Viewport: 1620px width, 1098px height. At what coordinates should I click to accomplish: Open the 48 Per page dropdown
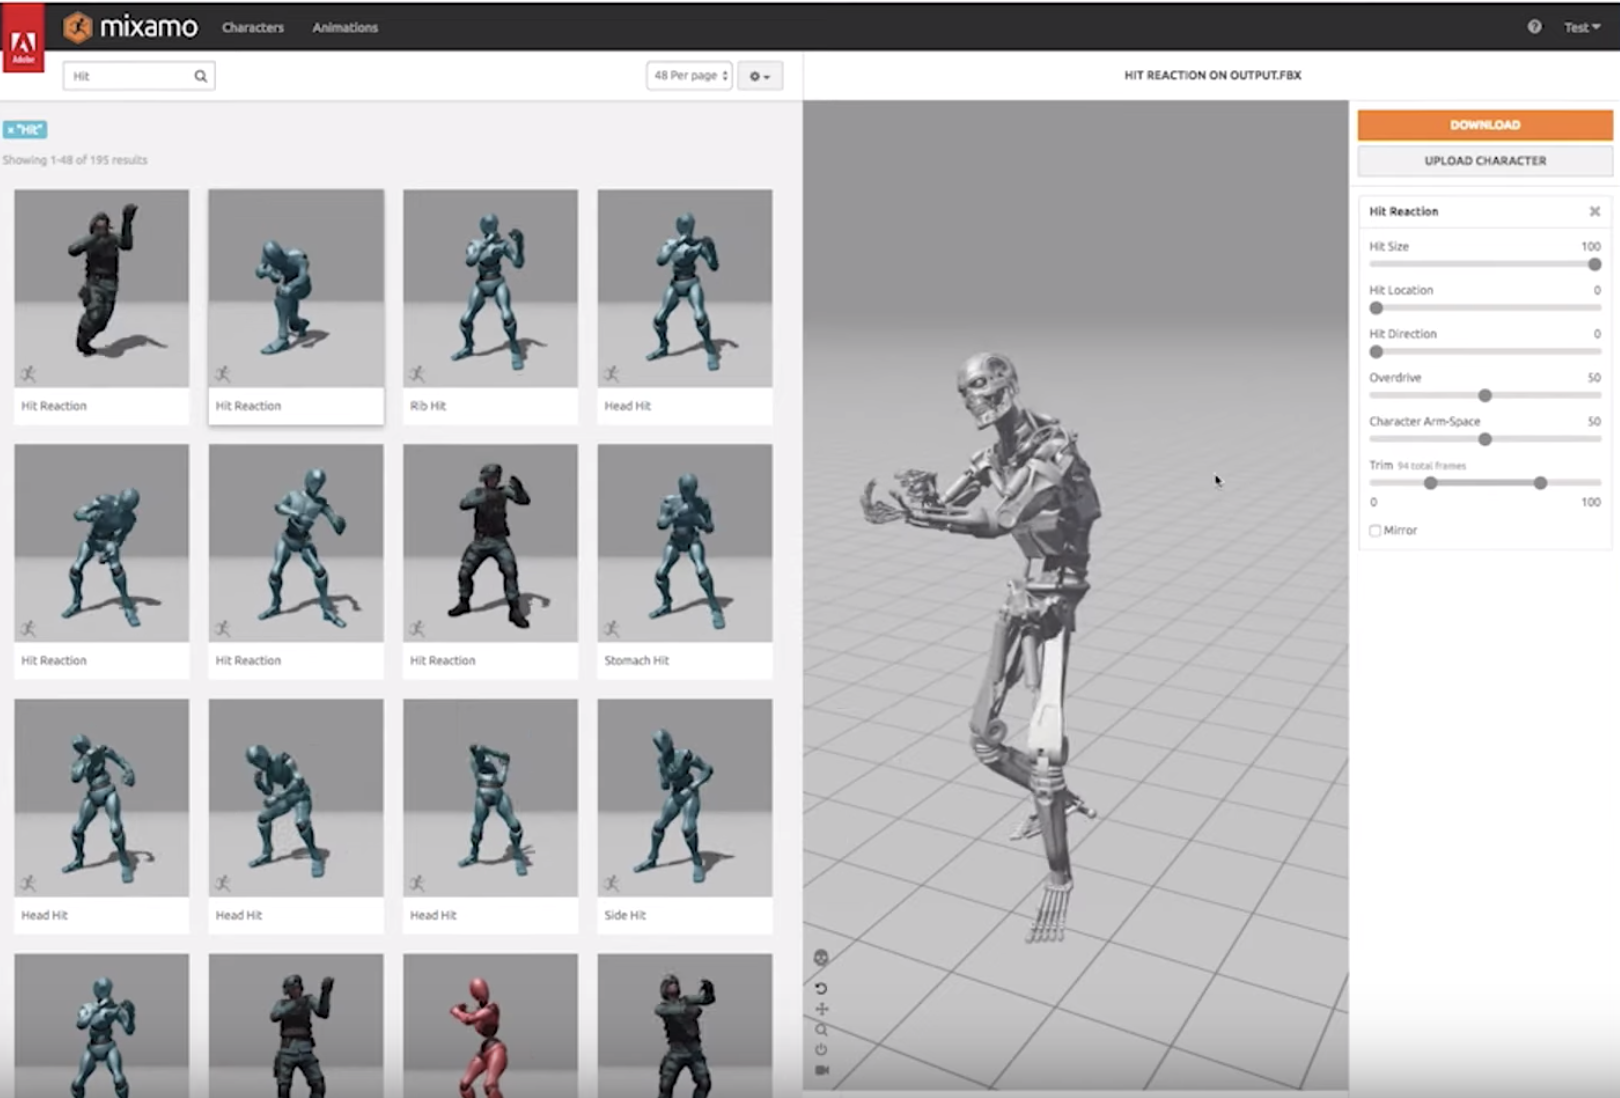tap(689, 76)
